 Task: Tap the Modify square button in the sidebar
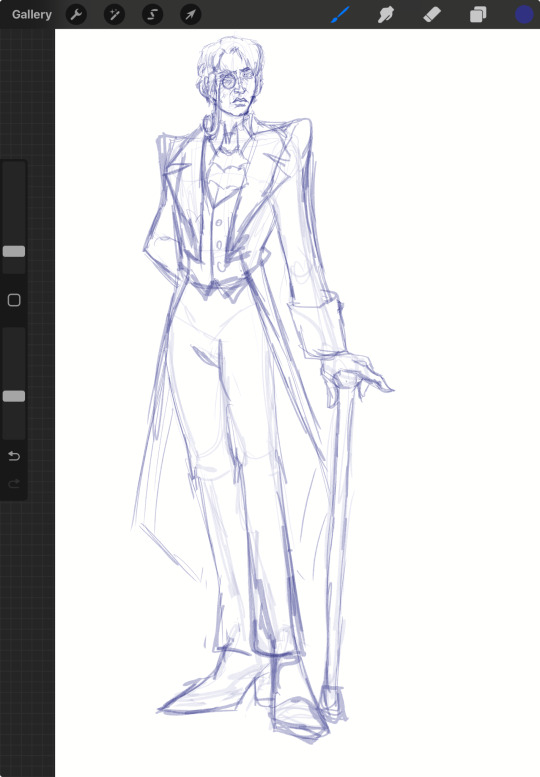click(14, 300)
